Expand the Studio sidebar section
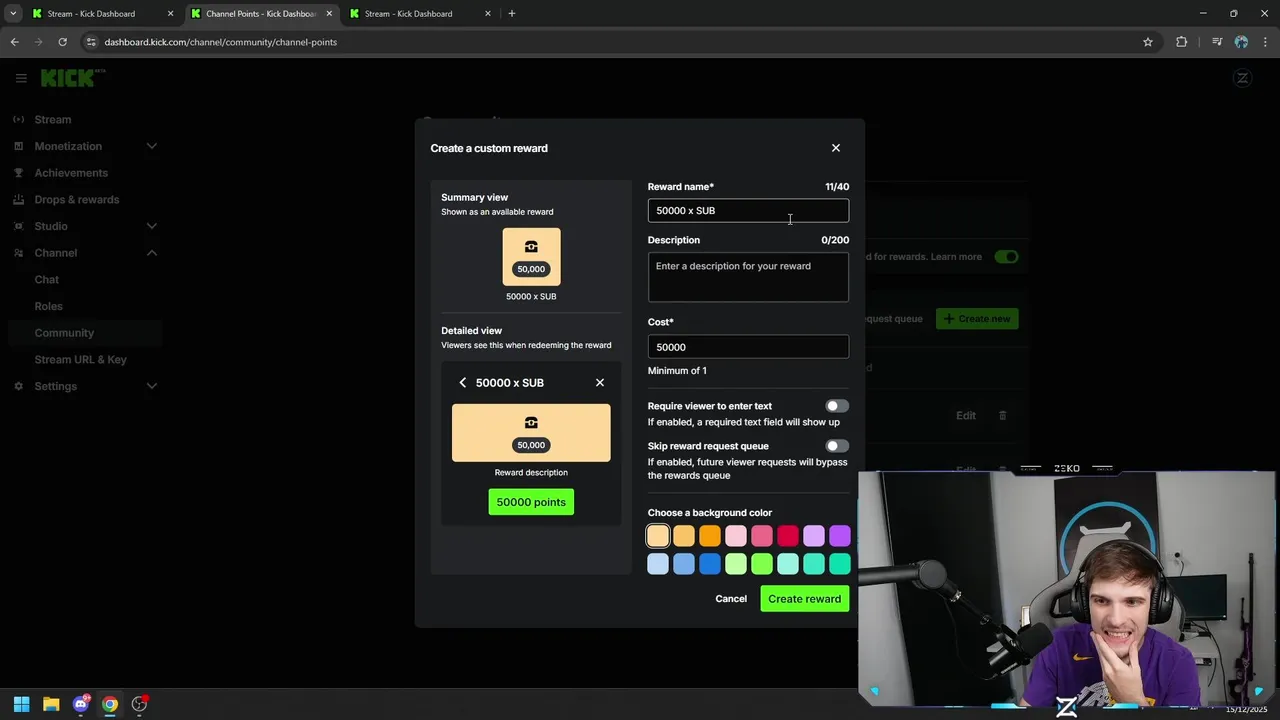Screen dimensions: 1280x720 (152, 226)
